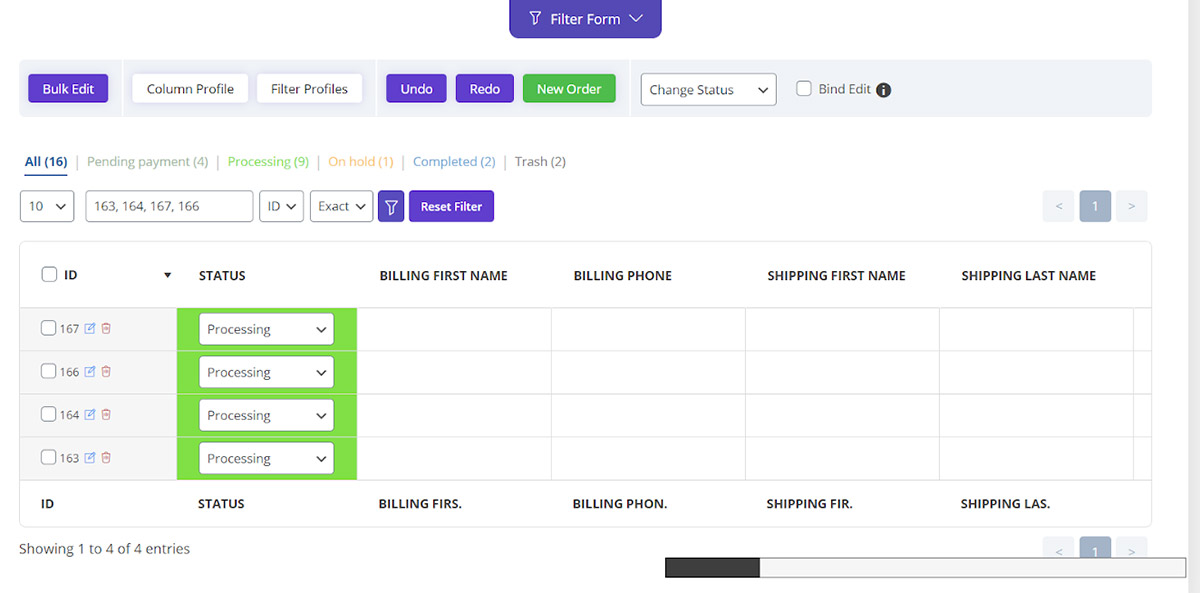Click the edit icon for order 163

point(90,457)
